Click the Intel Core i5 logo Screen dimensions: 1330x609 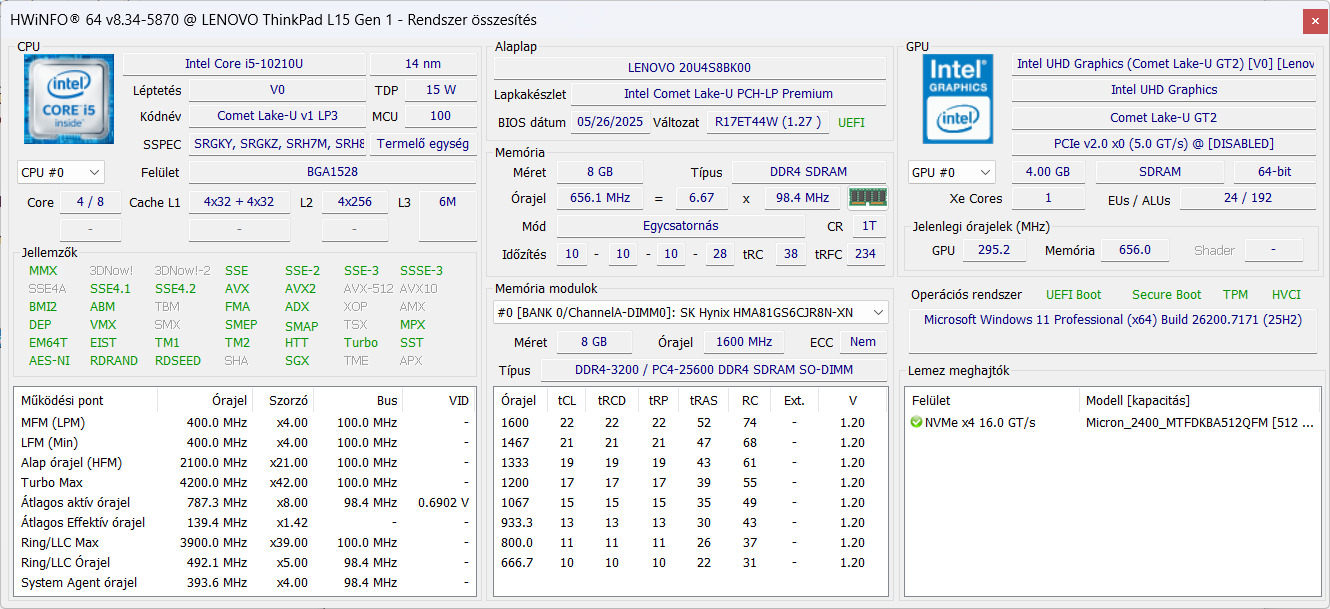(x=69, y=101)
